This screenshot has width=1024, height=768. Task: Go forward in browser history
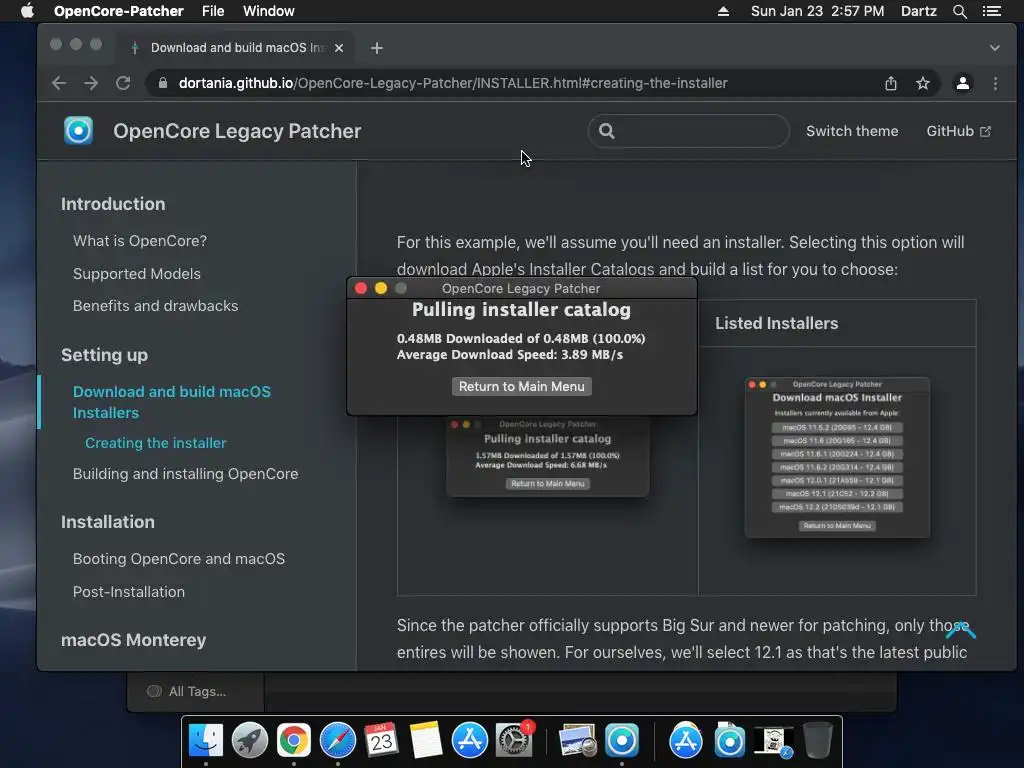(x=91, y=83)
